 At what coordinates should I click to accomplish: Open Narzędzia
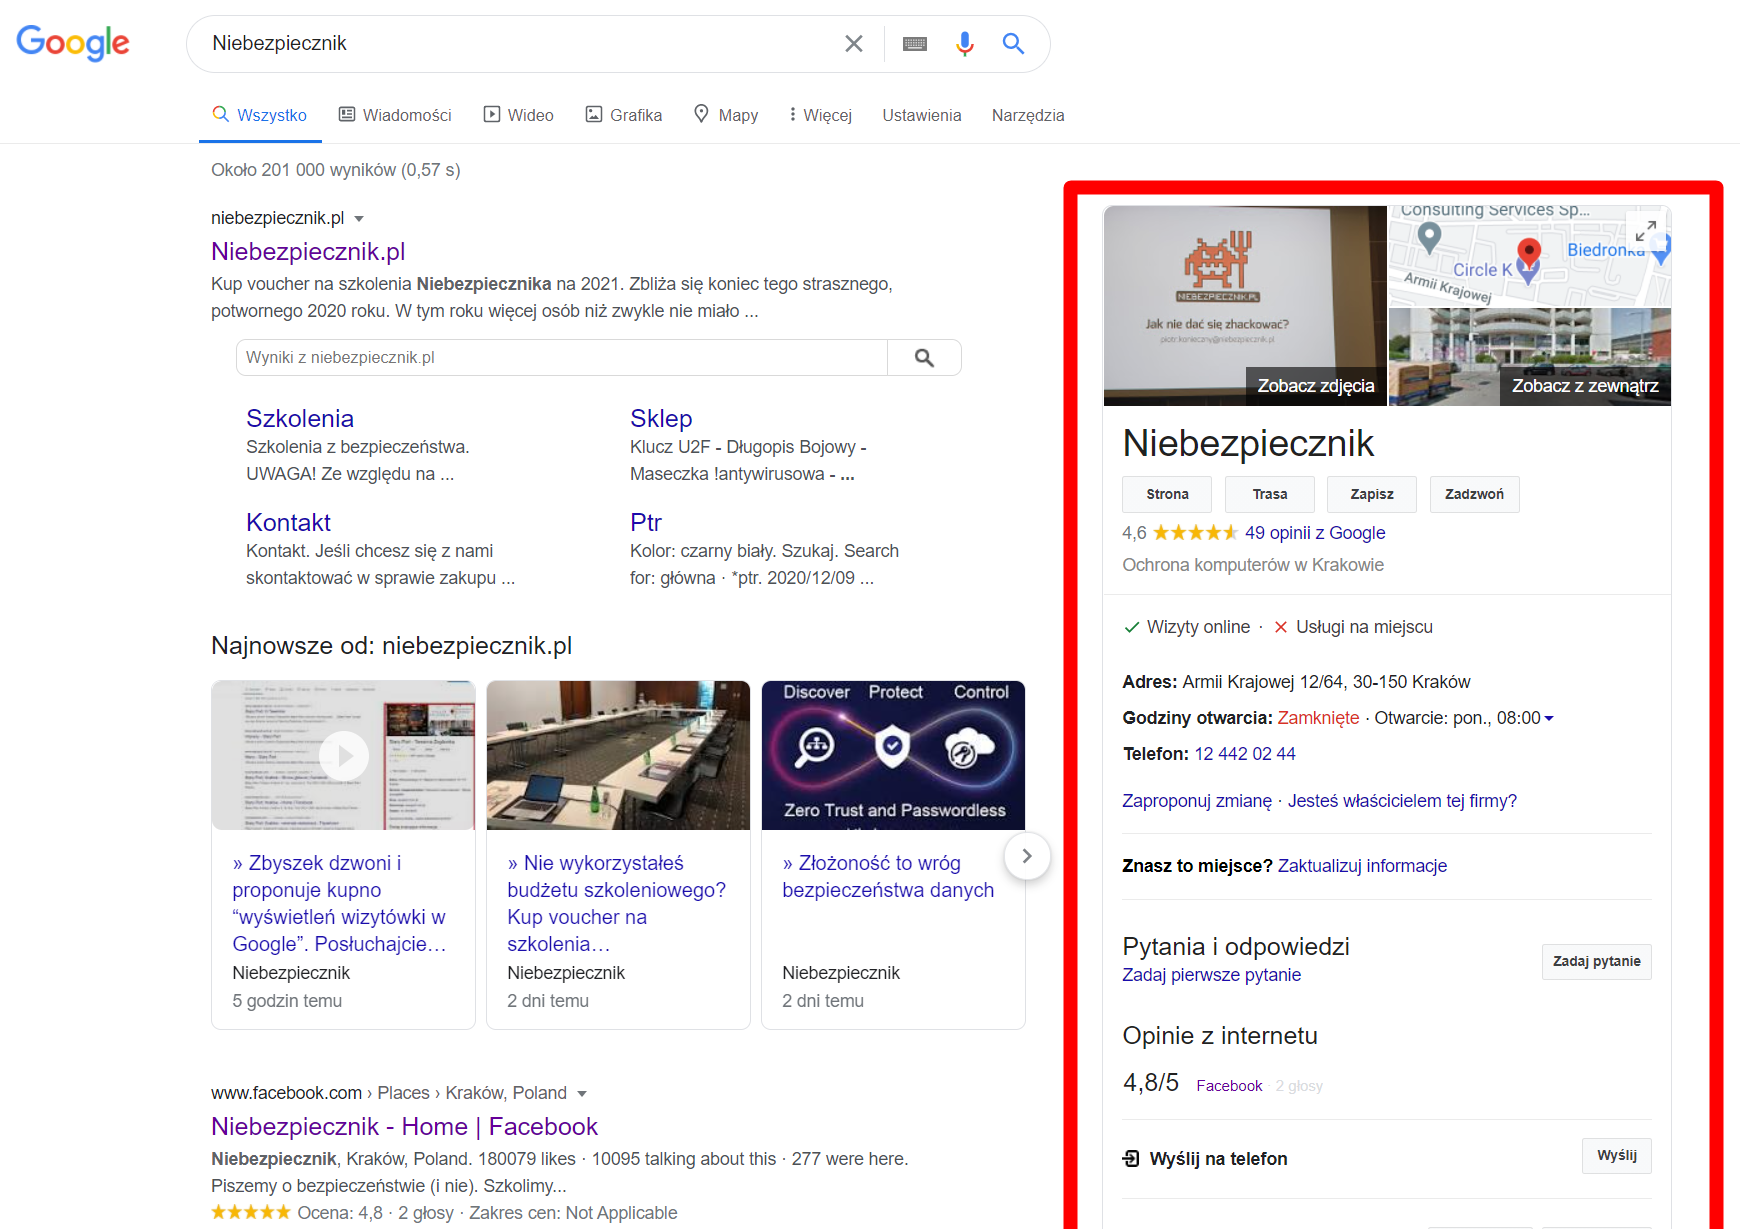(x=1028, y=115)
